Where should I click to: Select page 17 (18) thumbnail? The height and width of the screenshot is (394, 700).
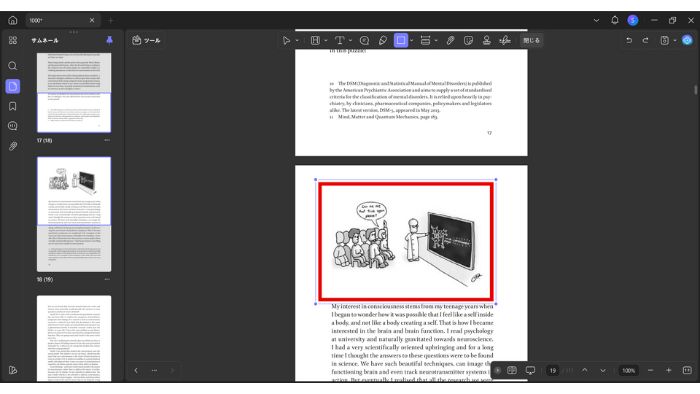click(x=74, y=93)
